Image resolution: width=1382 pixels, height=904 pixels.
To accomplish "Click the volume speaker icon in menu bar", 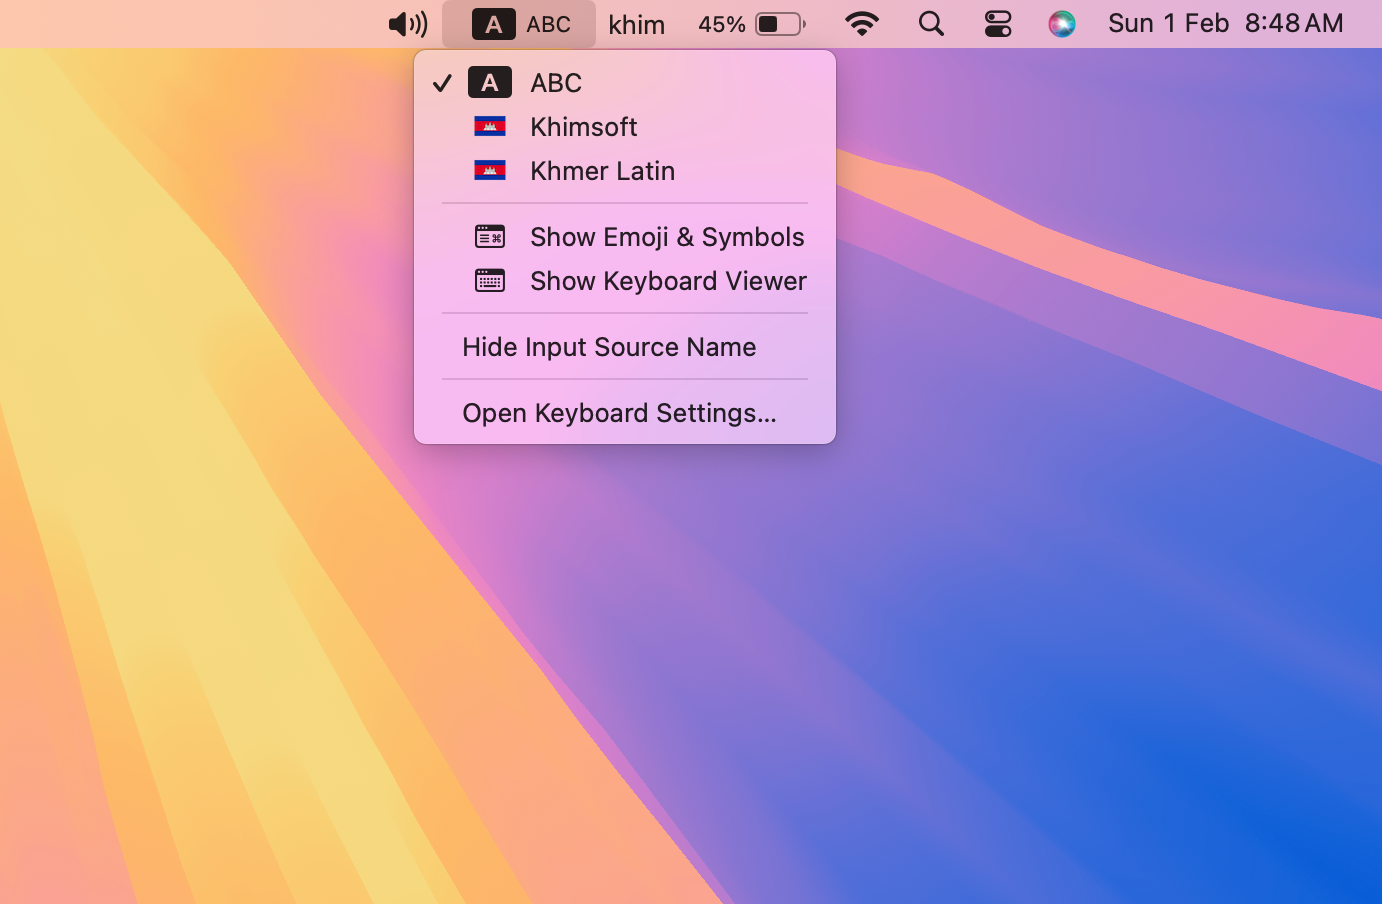I will [x=406, y=23].
